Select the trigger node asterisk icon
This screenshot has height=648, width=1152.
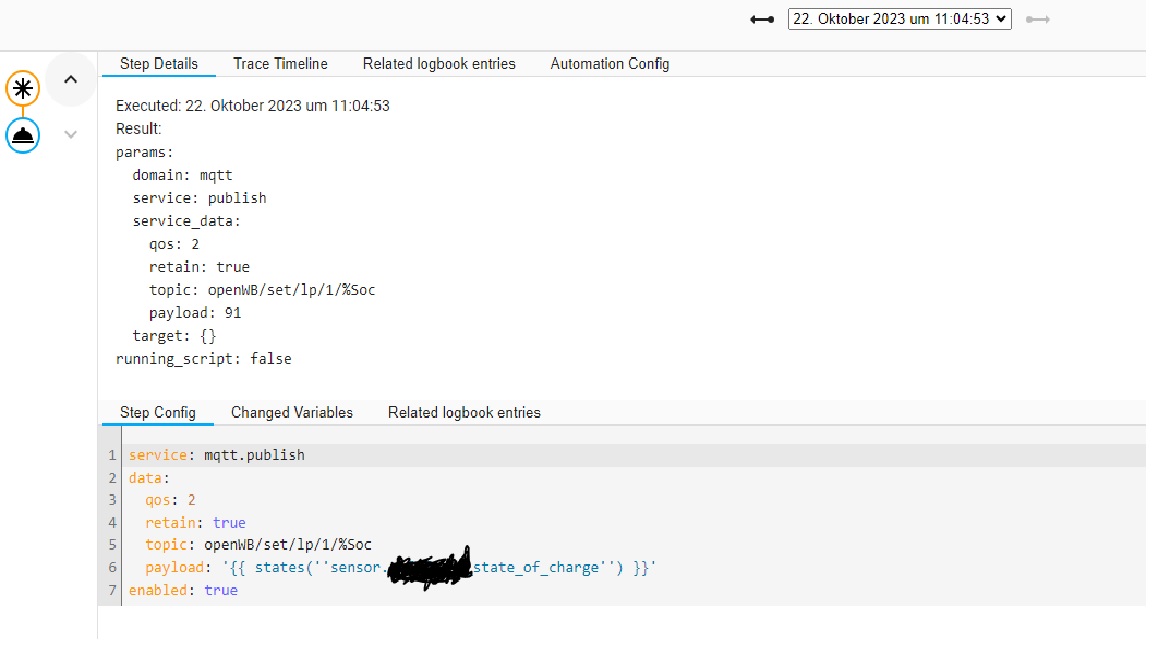(23, 88)
